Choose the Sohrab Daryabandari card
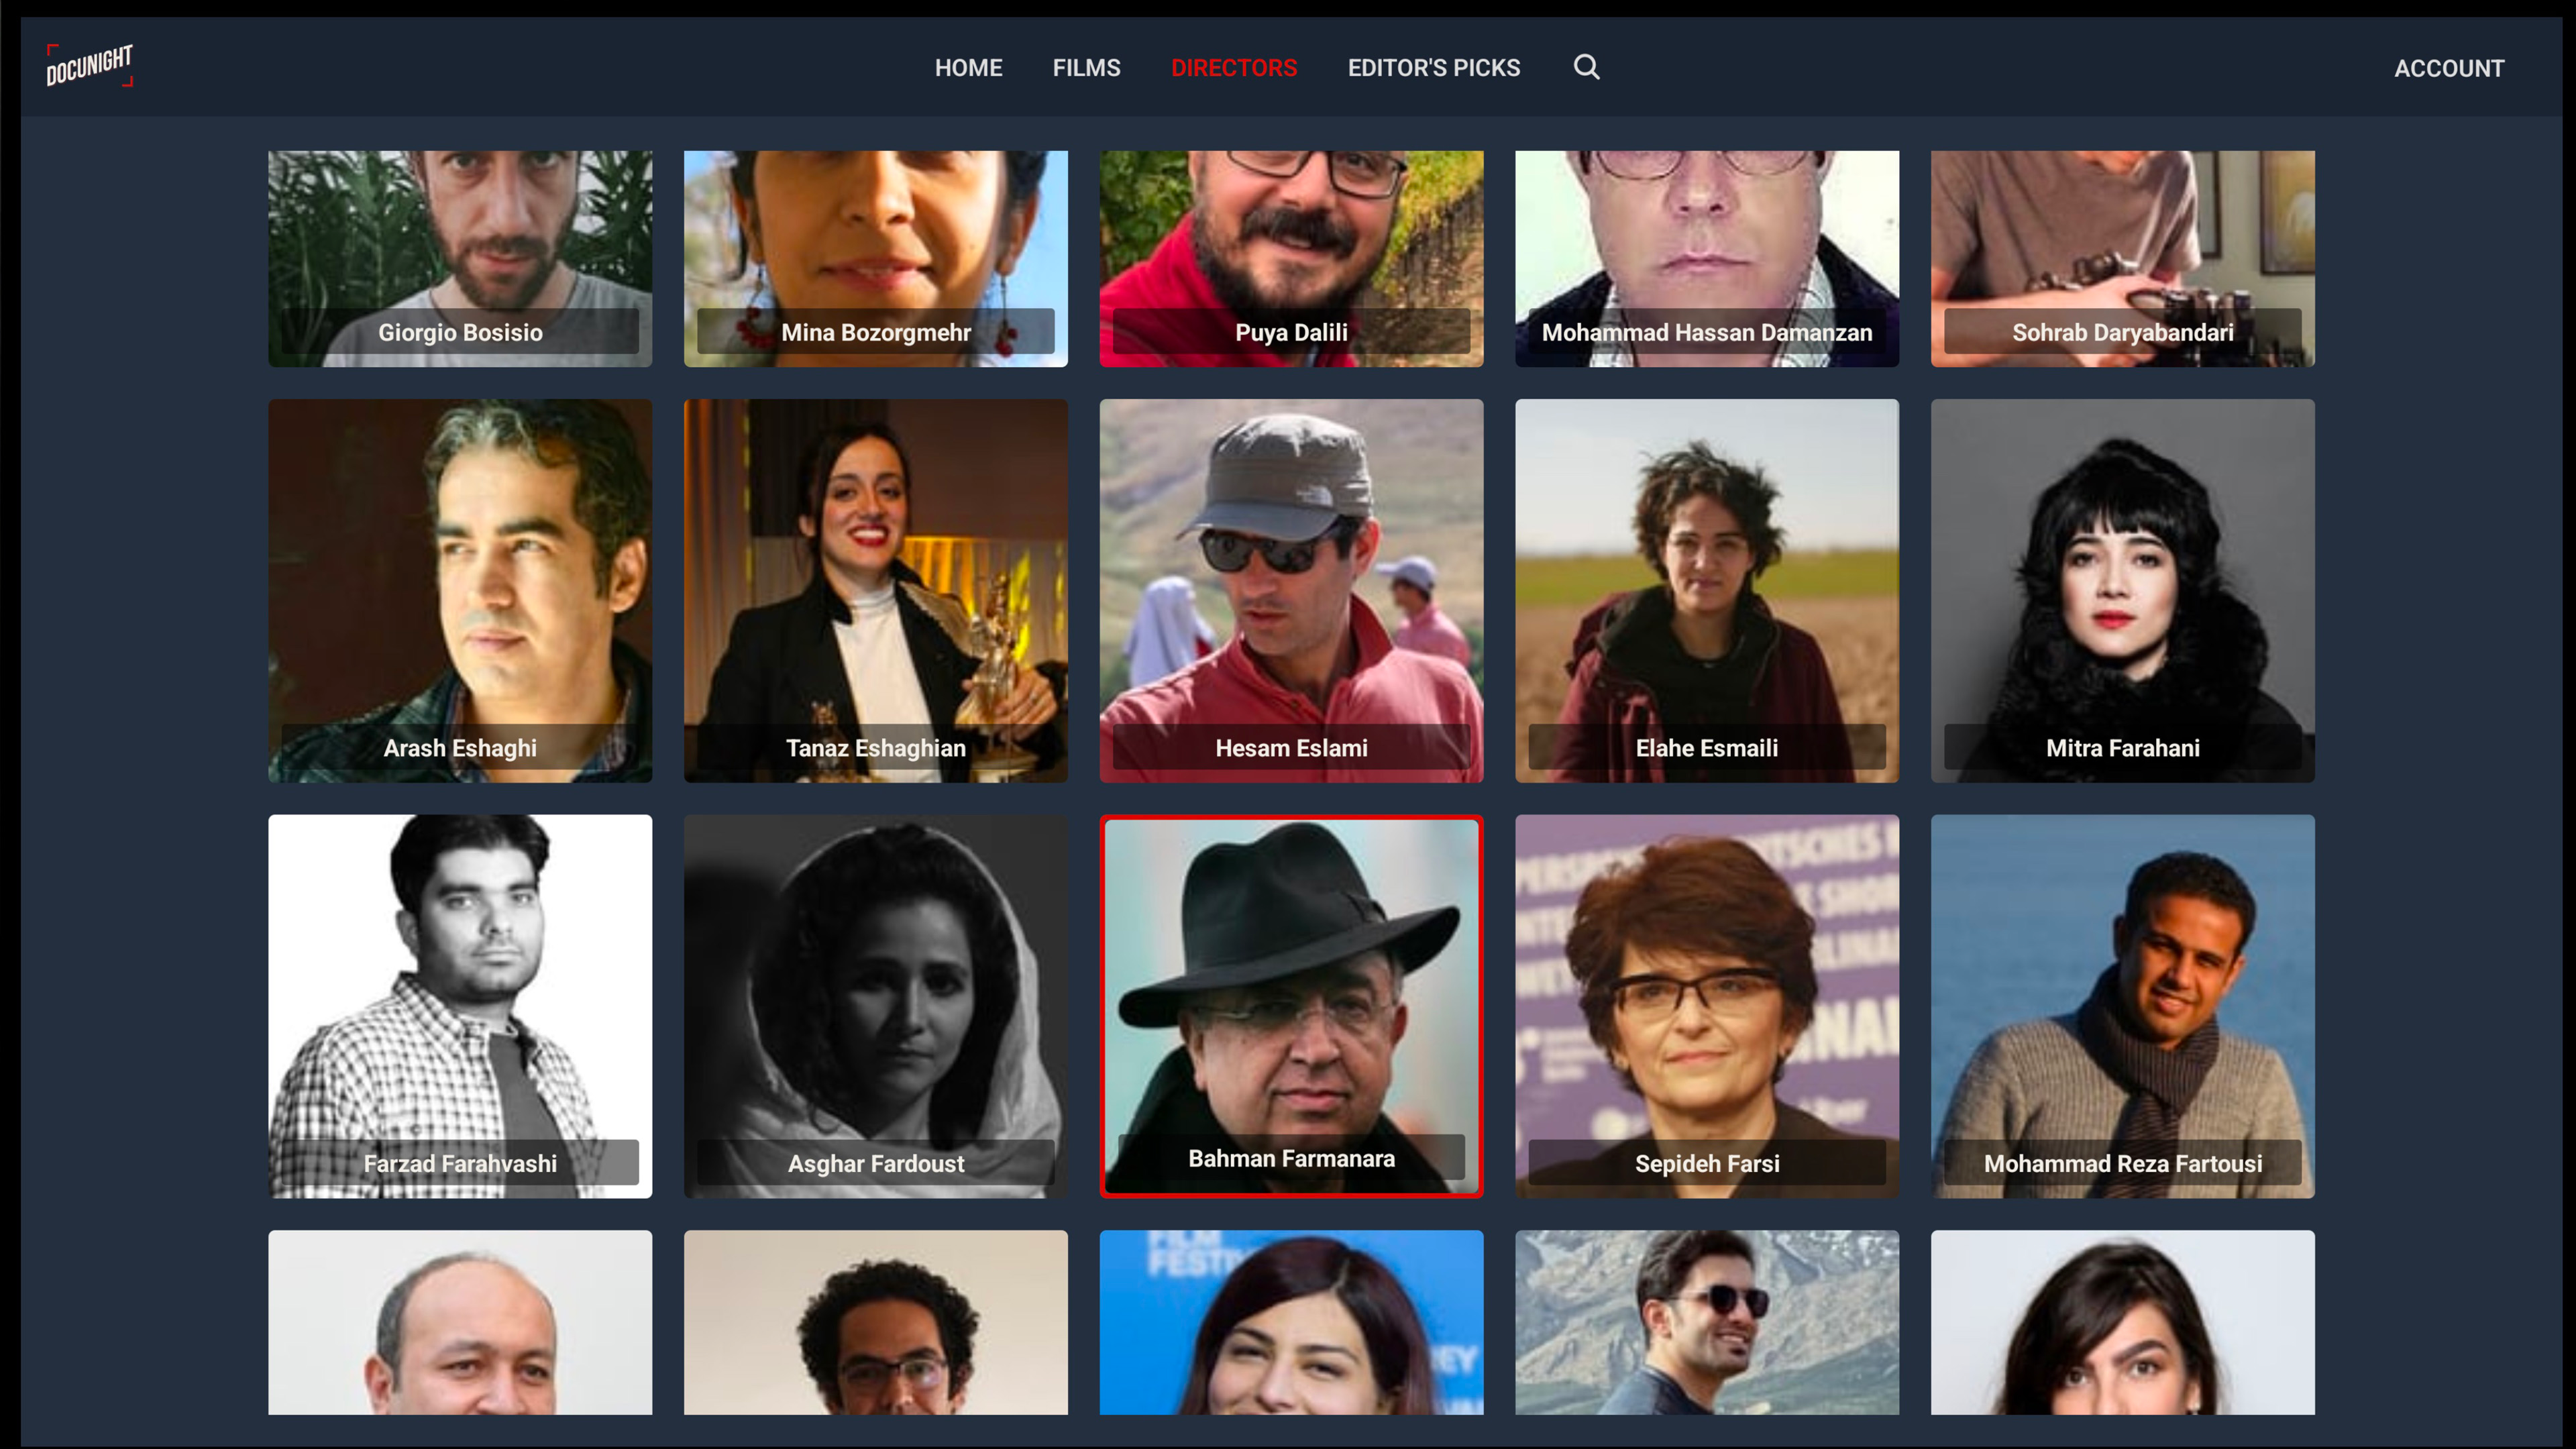The width and height of the screenshot is (2576, 1449). (2123, 259)
